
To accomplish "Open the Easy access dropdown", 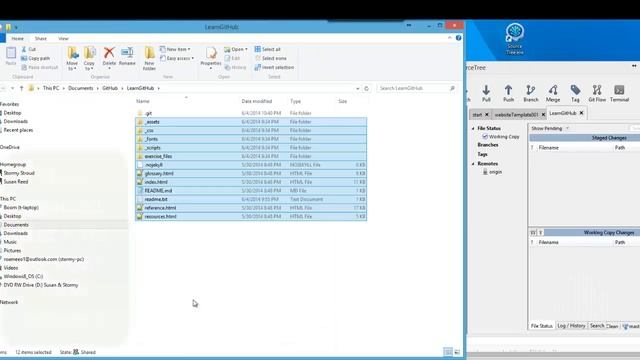I will 177,58.
